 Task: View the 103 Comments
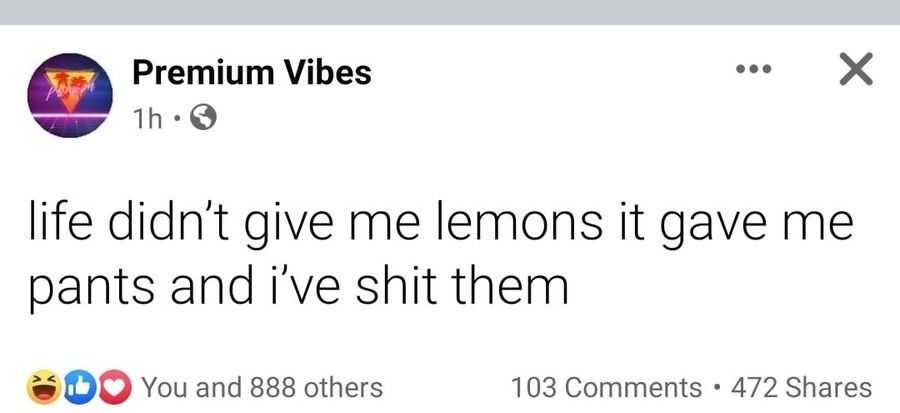tap(605, 387)
